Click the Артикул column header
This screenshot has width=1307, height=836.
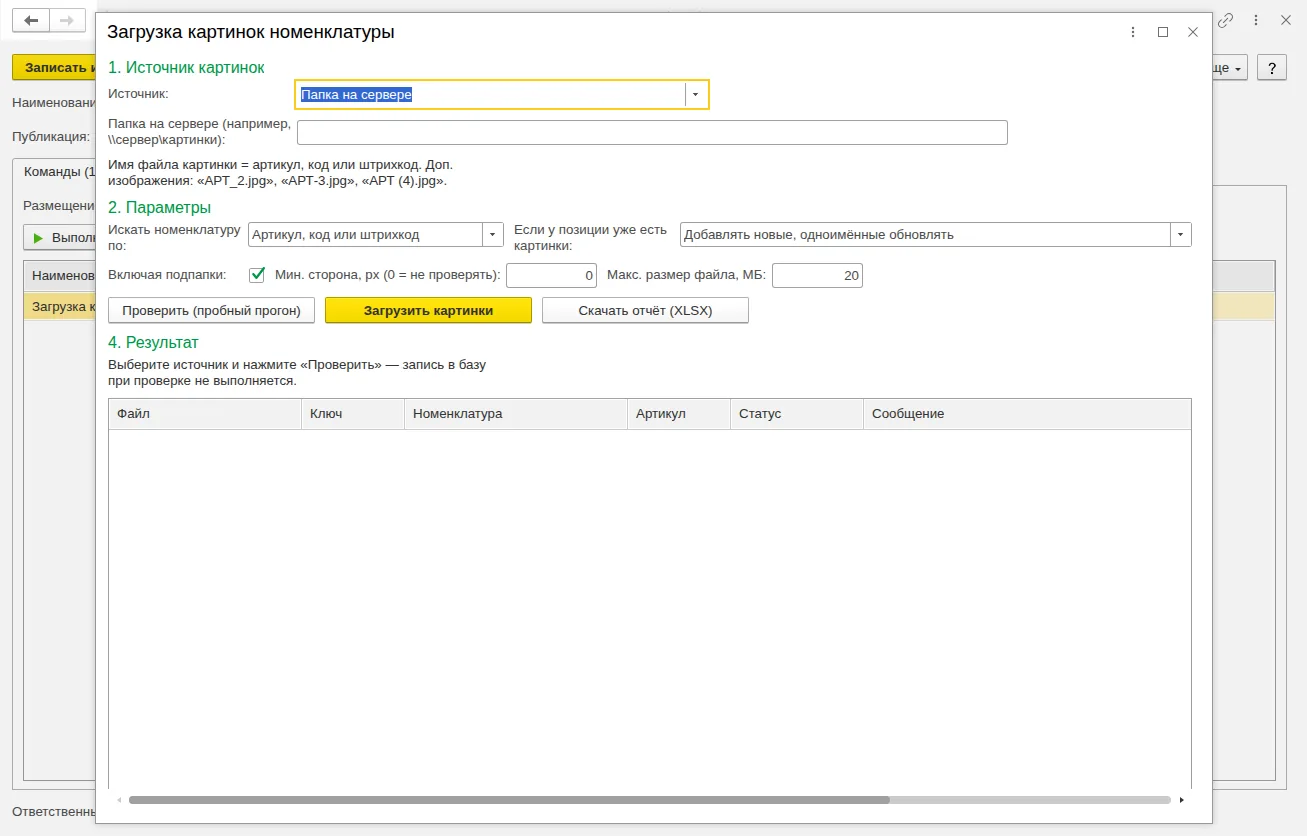point(679,414)
